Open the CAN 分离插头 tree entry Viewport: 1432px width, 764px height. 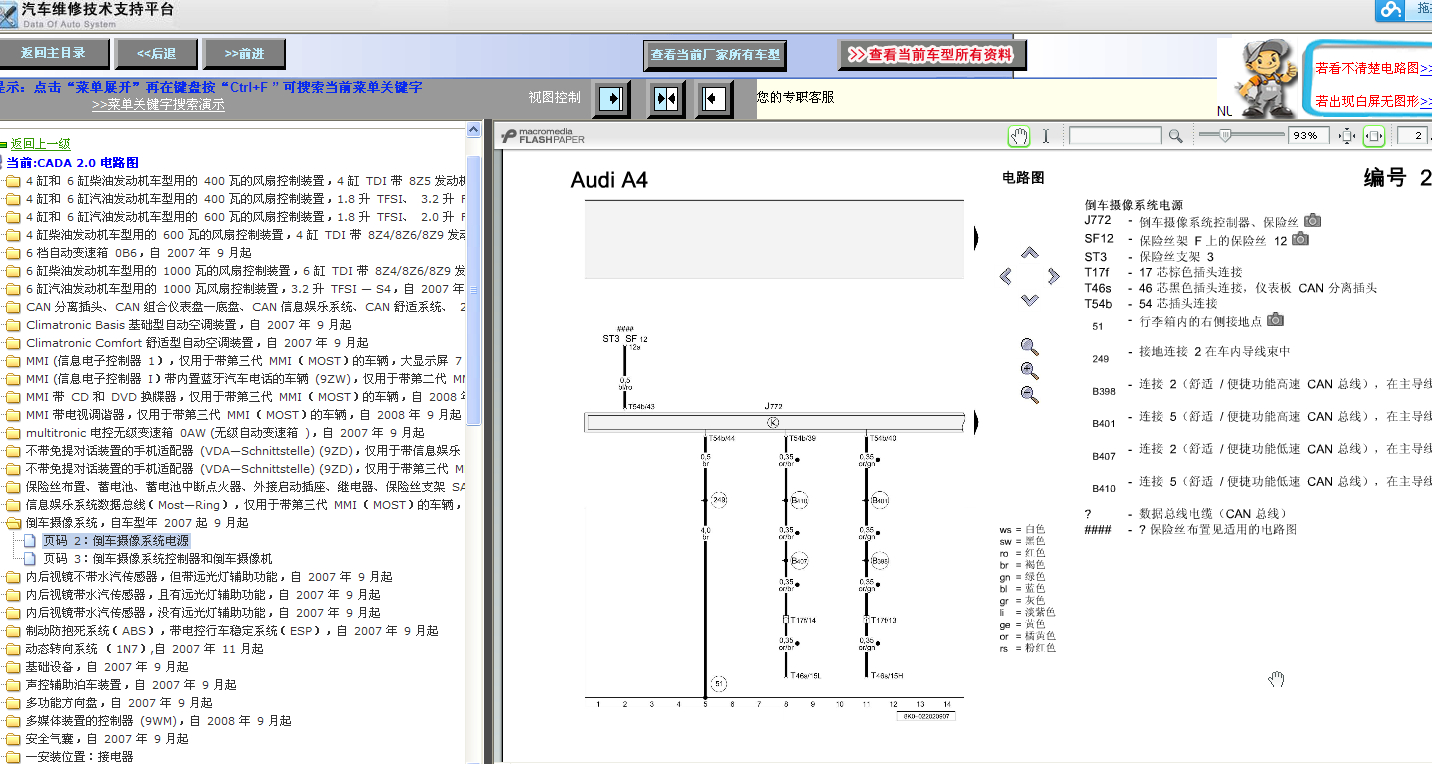pyautogui.click(x=246, y=307)
